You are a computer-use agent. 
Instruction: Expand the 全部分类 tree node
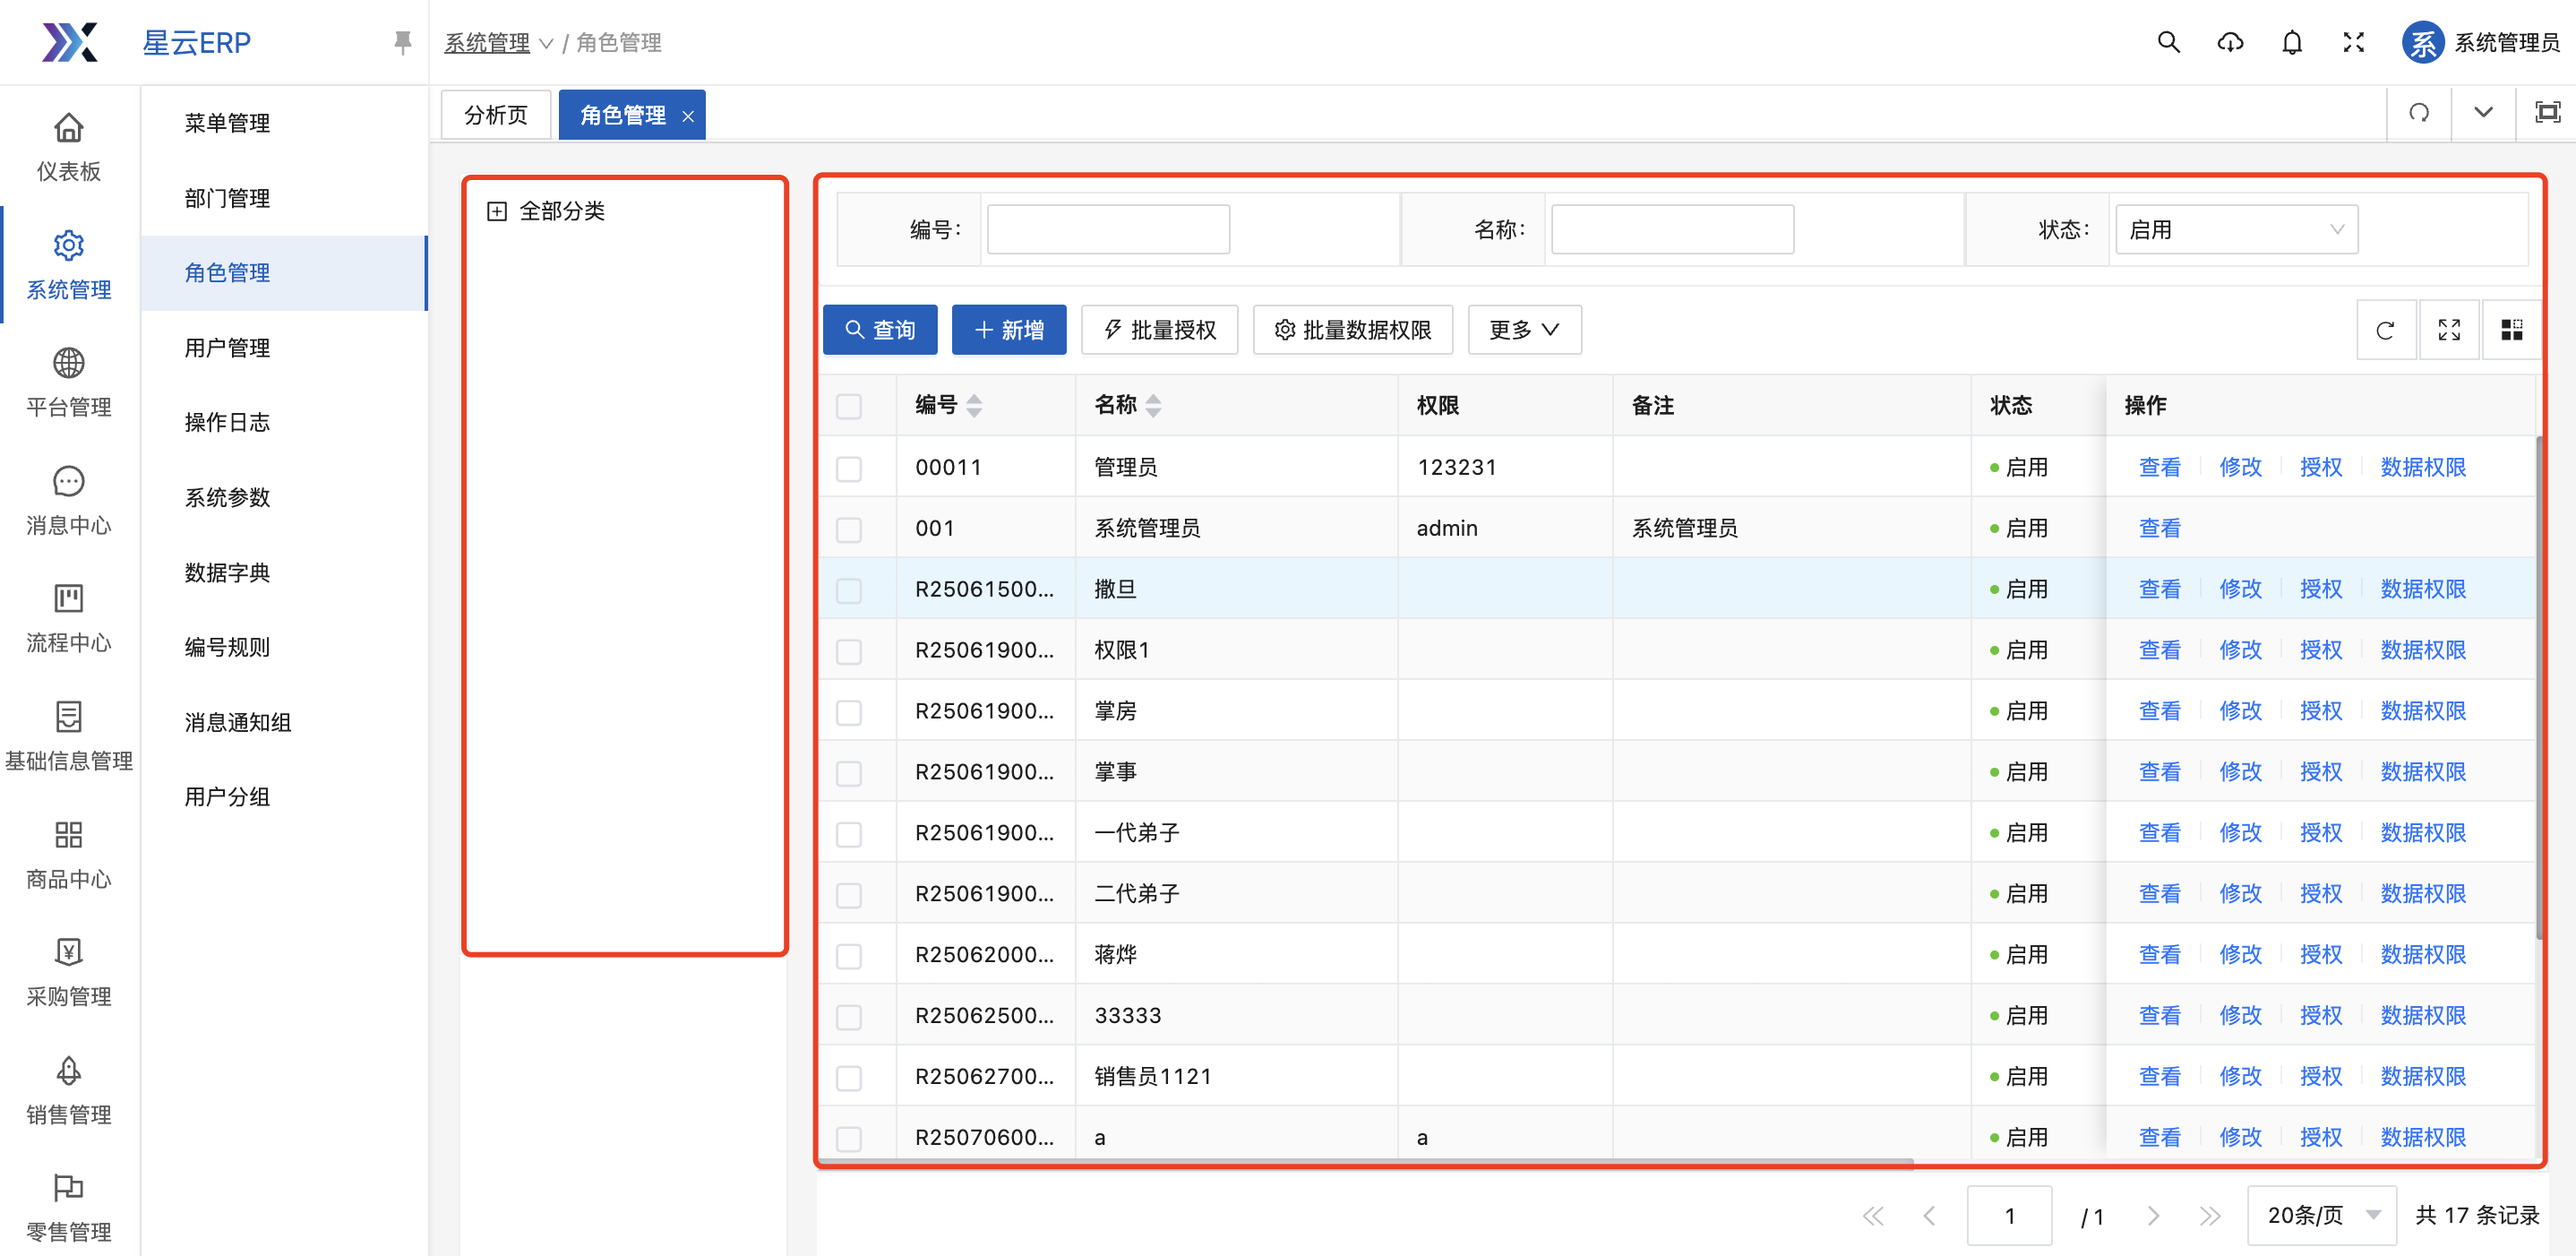point(496,211)
